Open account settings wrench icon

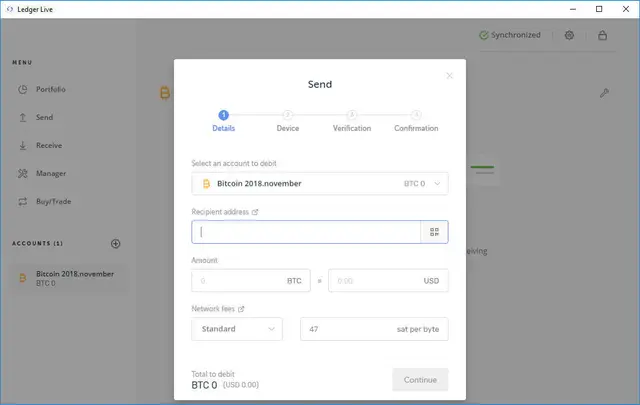pos(604,93)
